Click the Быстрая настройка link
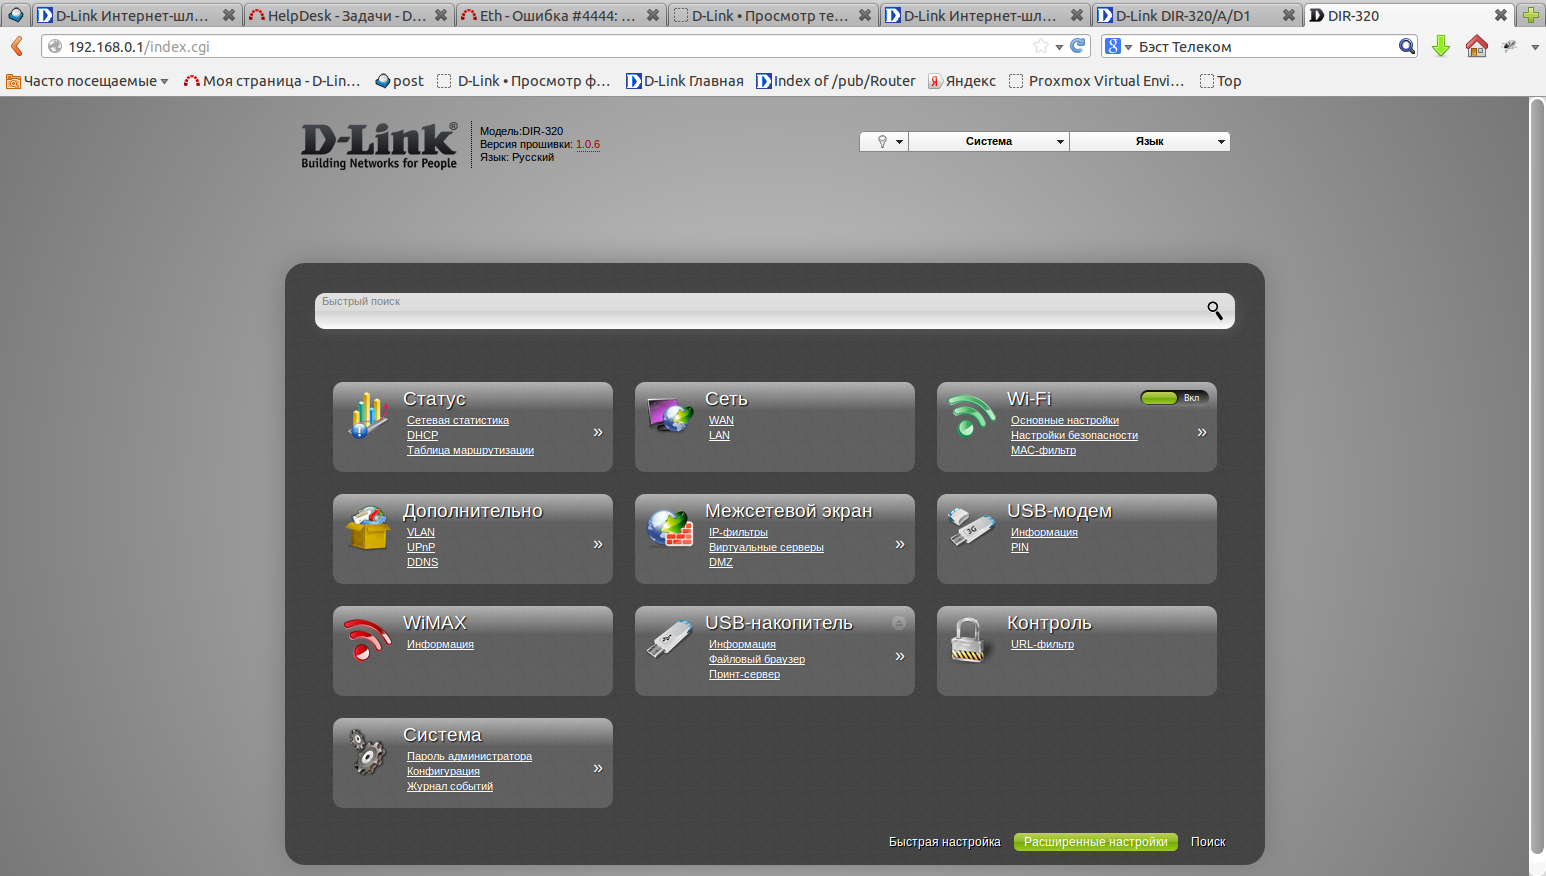This screenshot has width=1546, height=876. click(x=945, y=842)
